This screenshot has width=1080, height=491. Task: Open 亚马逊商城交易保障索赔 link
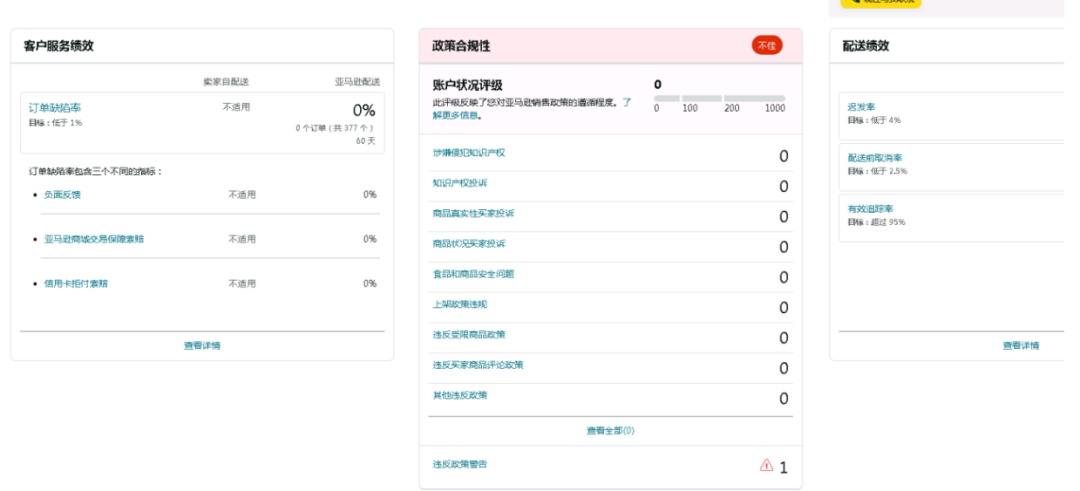[94, 239]
